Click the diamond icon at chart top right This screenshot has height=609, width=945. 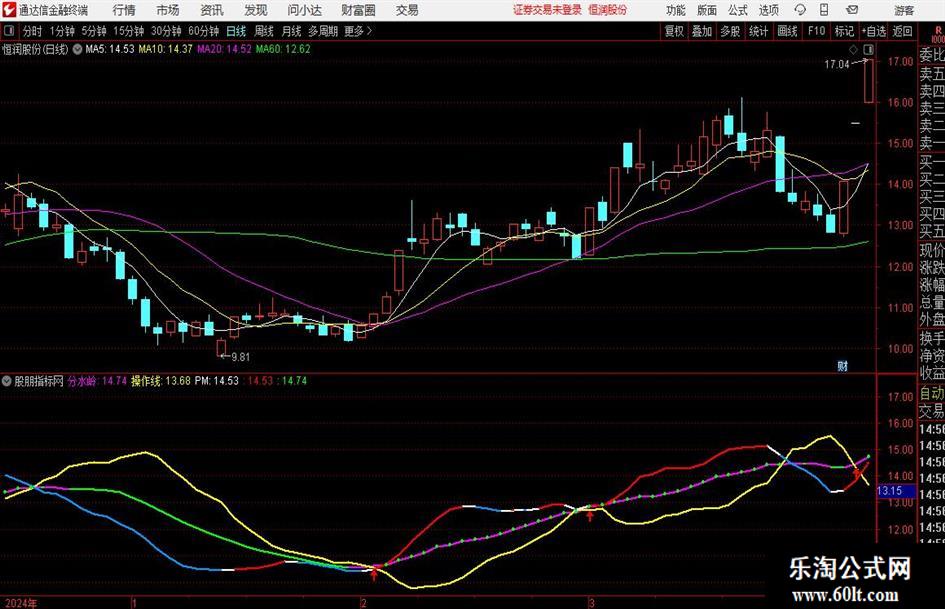pyautogui.click(x=853, y=49)
